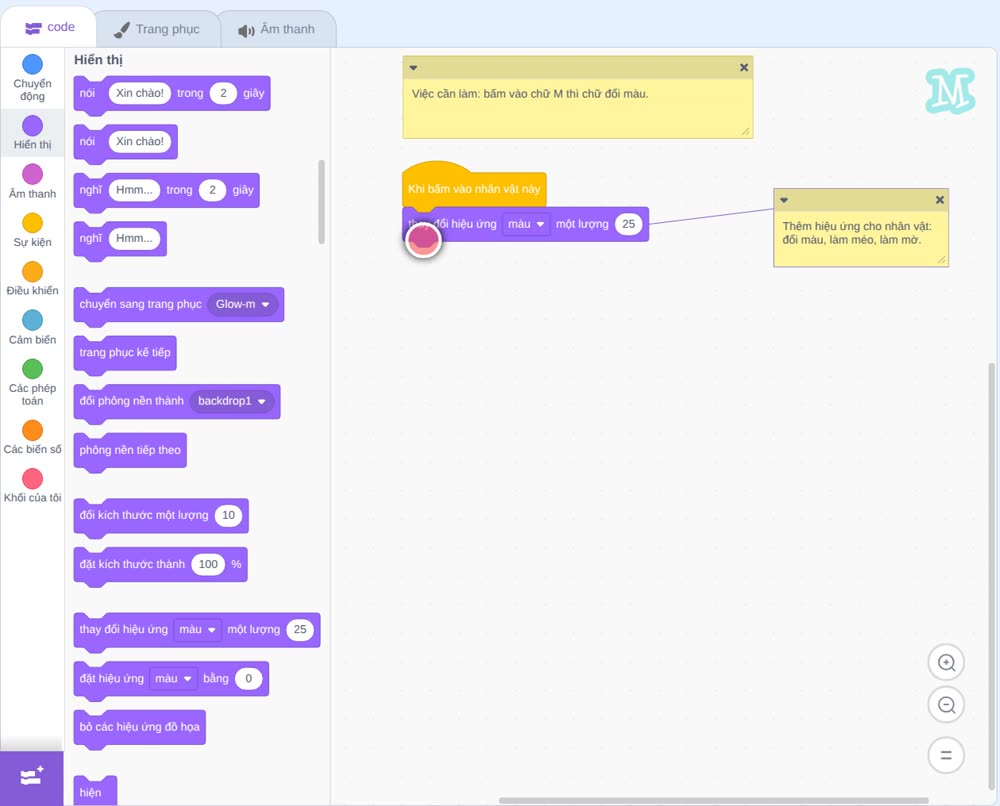Zoom in on the workspace
Image resolution: width=1000 pixels, height=806 pixels.
click(946, 663)
